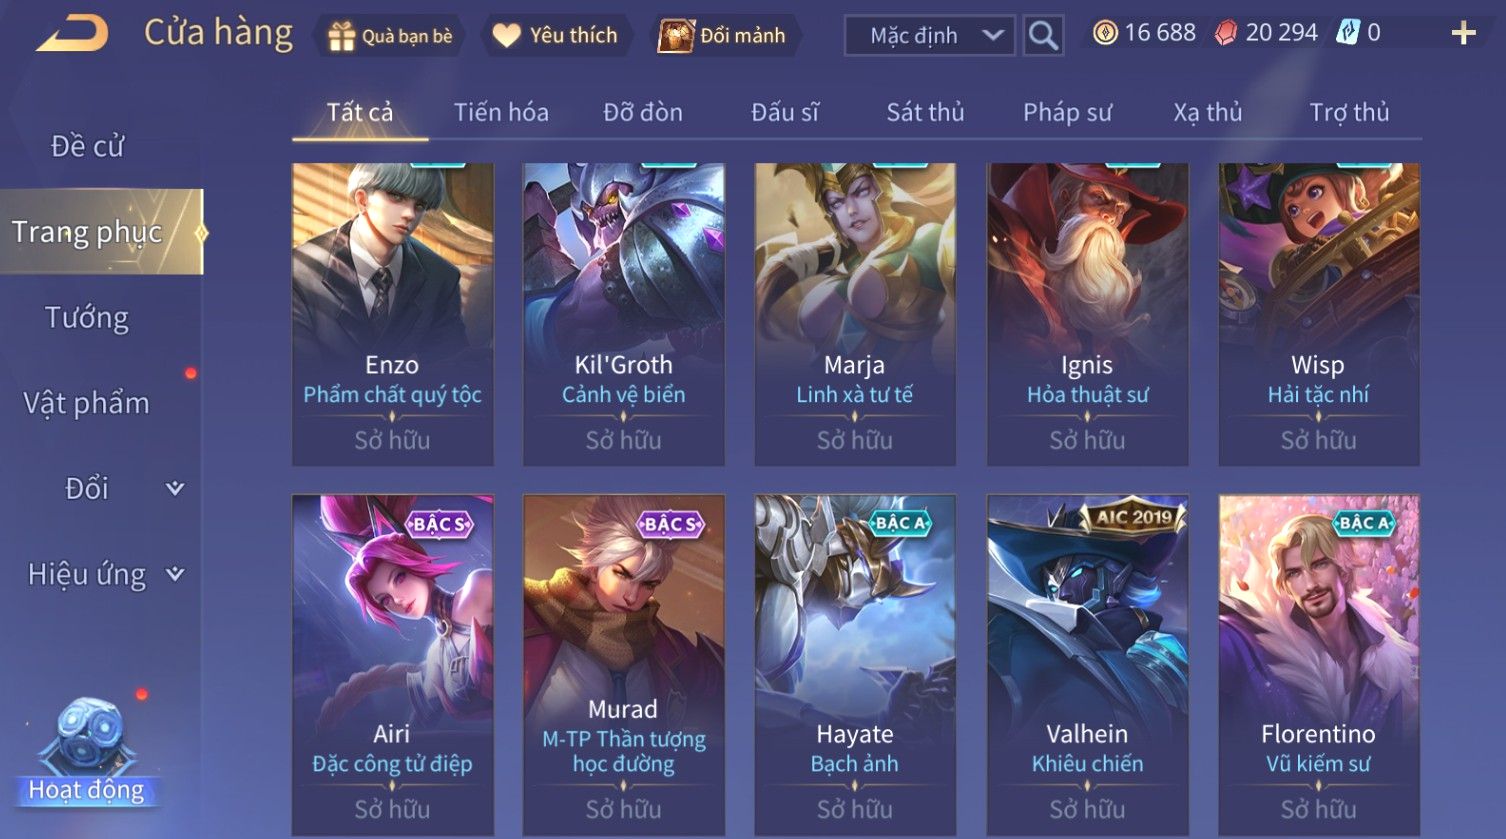Open Đổi mảnh fragment exchange

[x=721, y=36]
